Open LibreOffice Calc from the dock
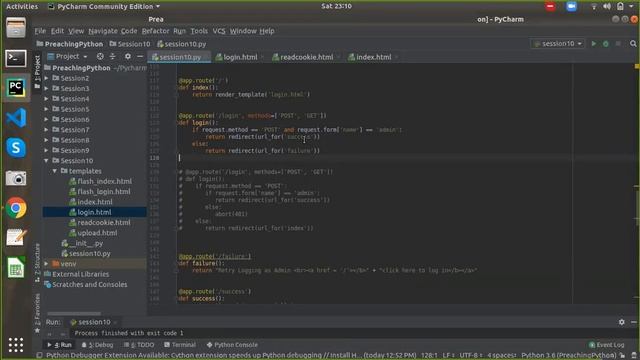 pos(16,268)
